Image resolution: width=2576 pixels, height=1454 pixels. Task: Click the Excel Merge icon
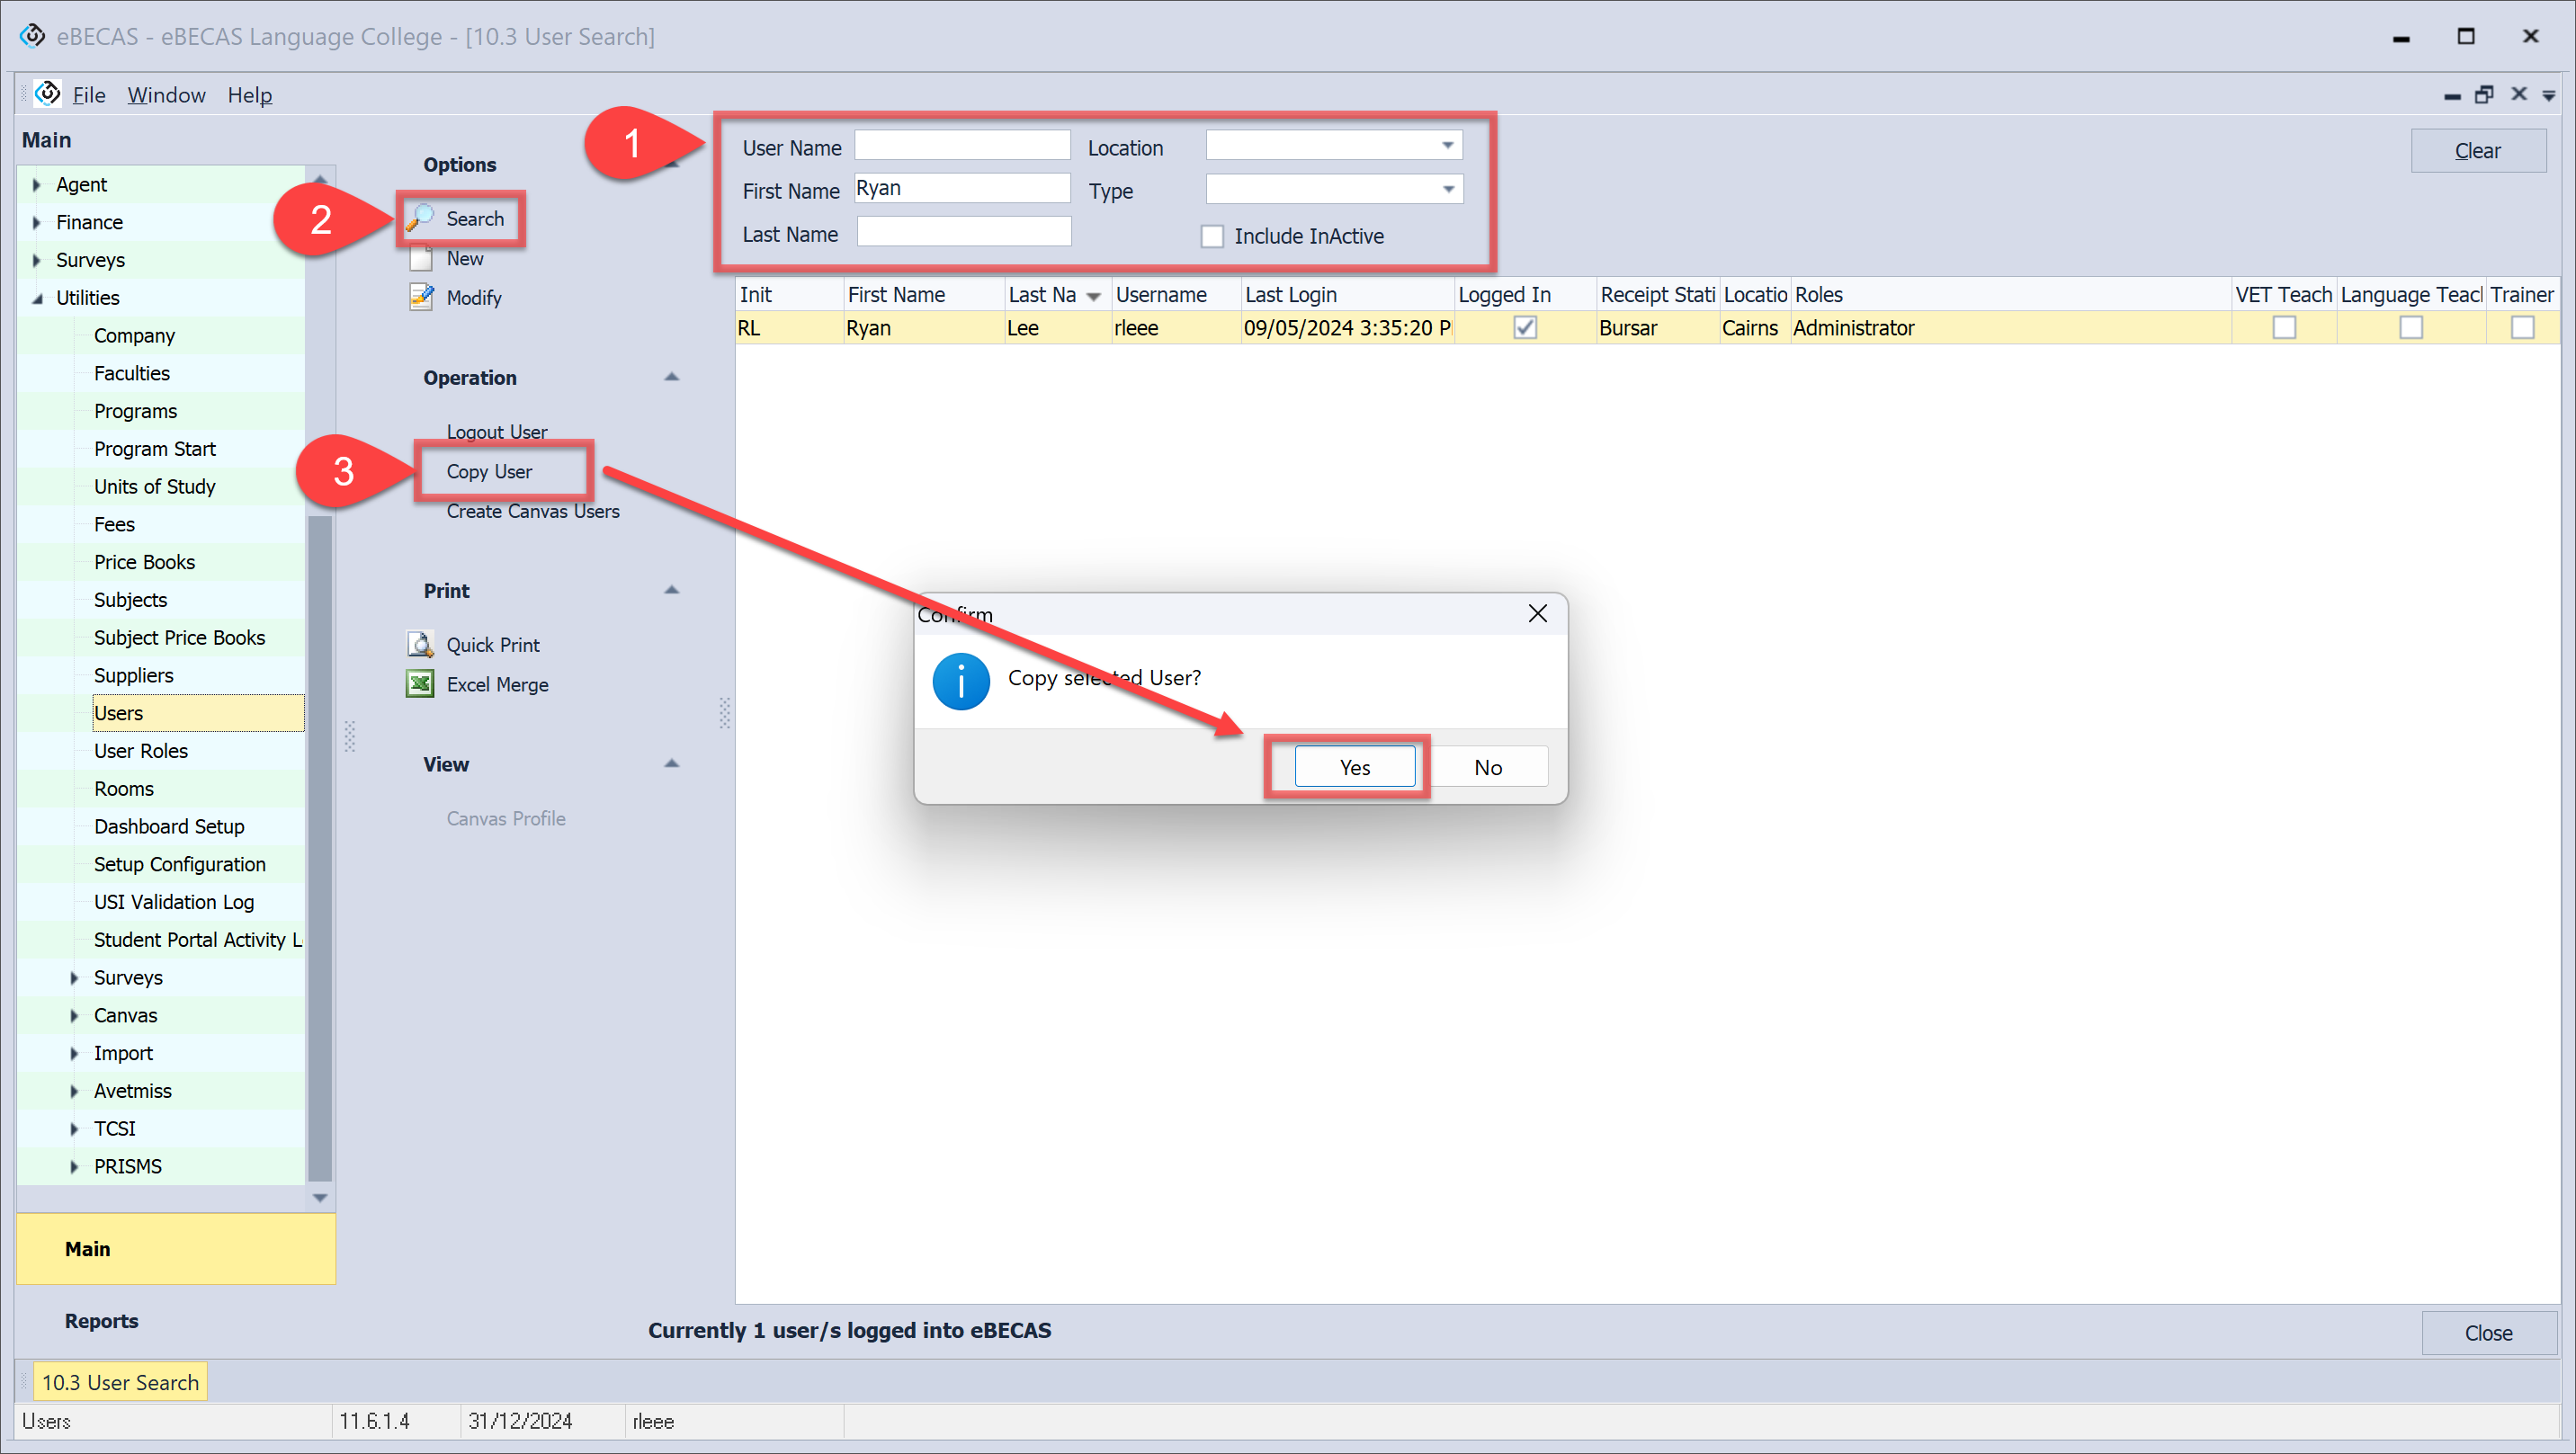coord(420,684)
